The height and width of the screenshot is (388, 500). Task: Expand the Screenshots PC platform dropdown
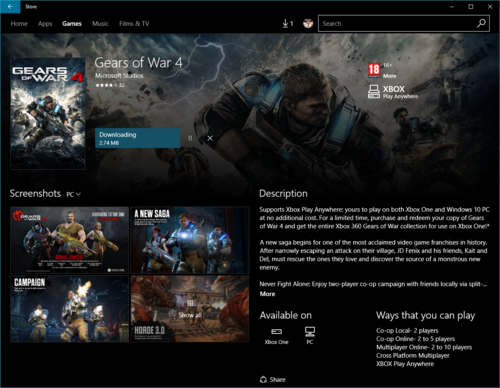click(74, 194)
